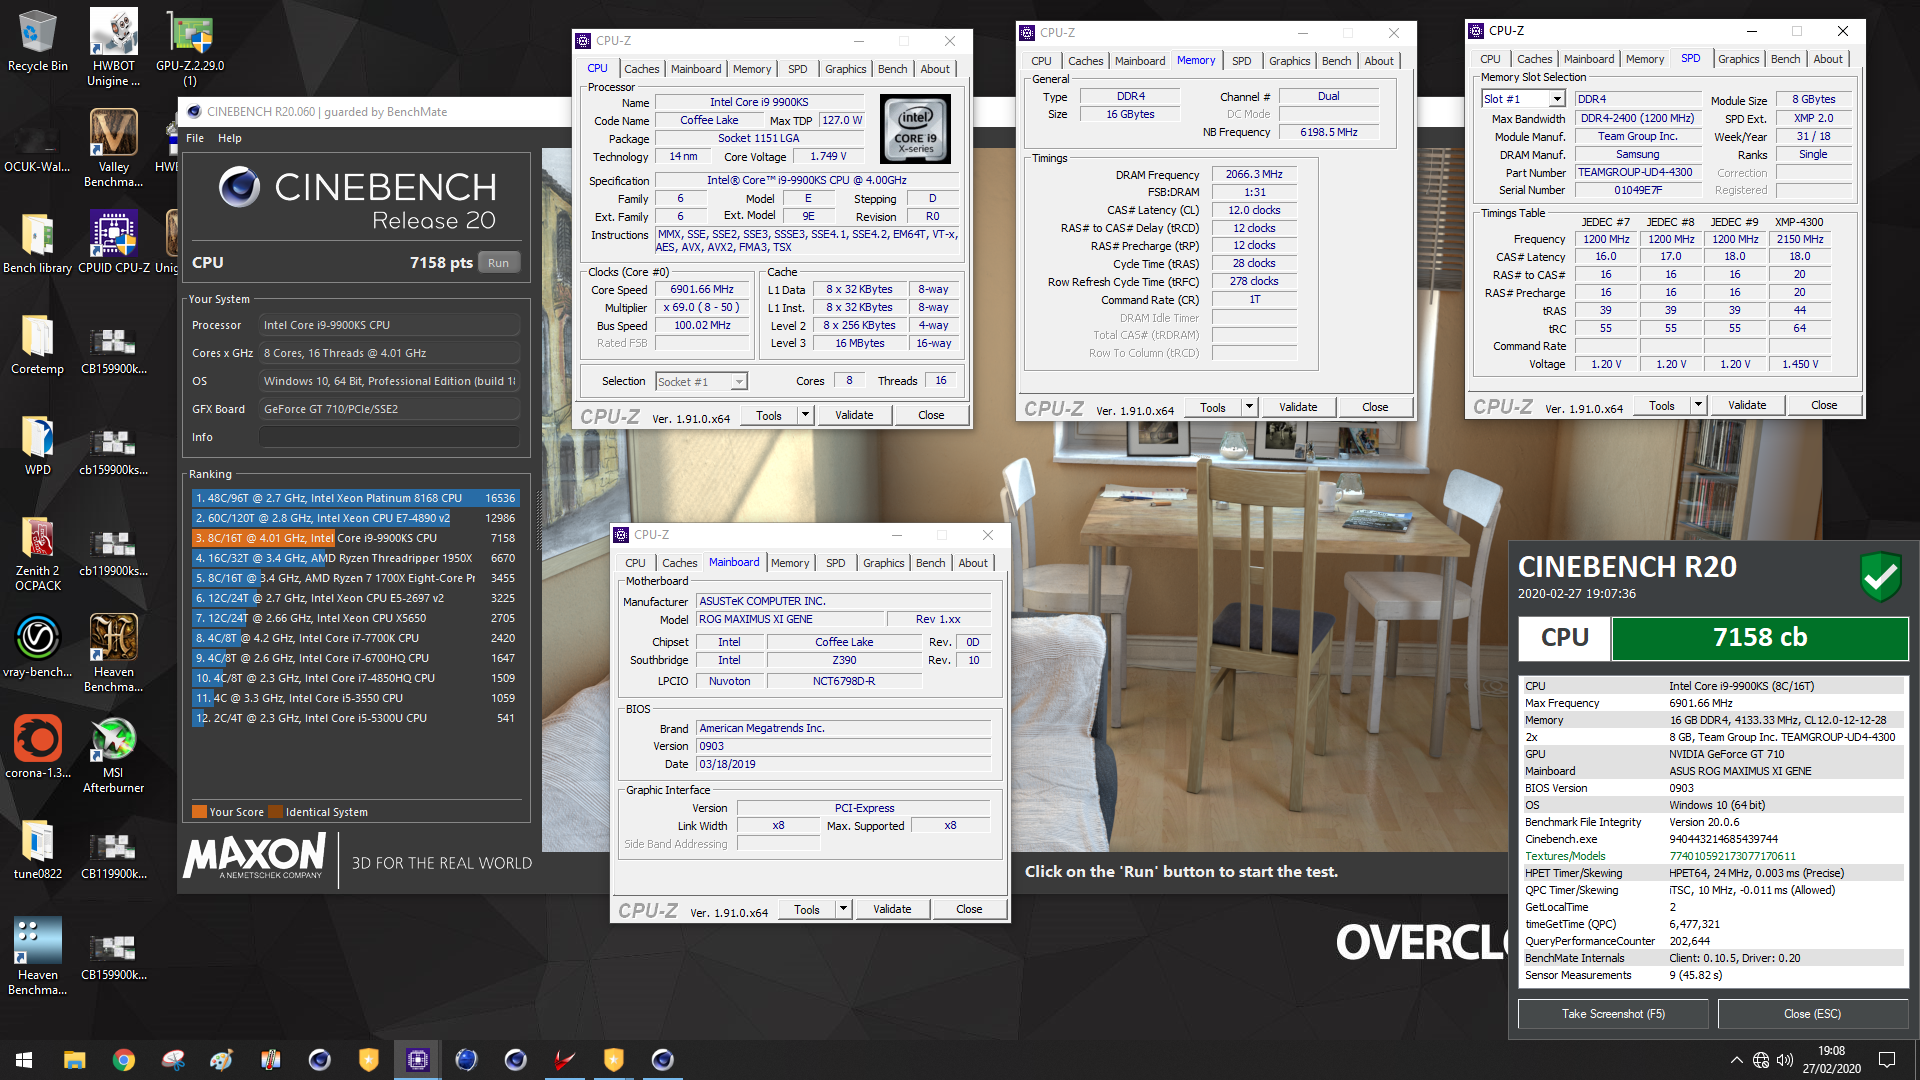
Task: Click the active CPU-Z taskbar icon
Action: [x=417, y=1060]
